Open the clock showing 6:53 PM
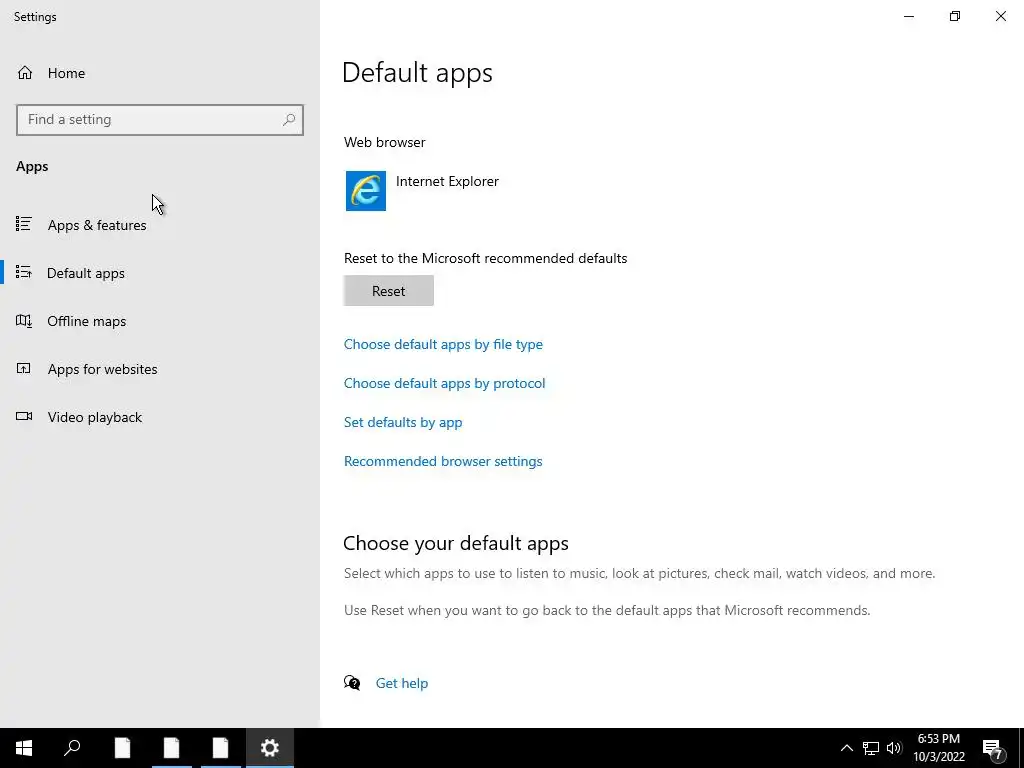This screenshot has height=768, width=1024. point(938,748)
